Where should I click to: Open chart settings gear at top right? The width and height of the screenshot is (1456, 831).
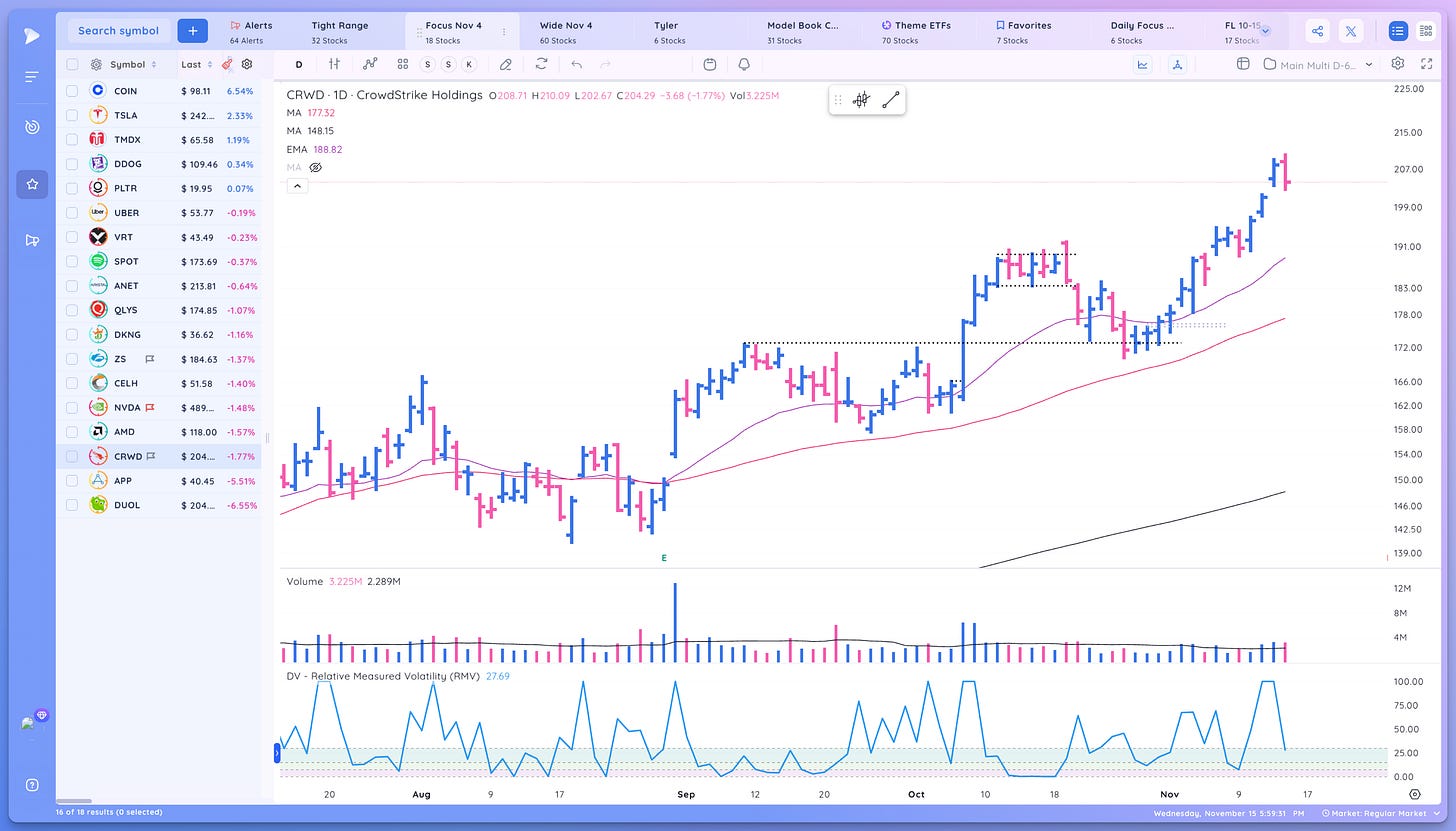tap(1398, 64)
